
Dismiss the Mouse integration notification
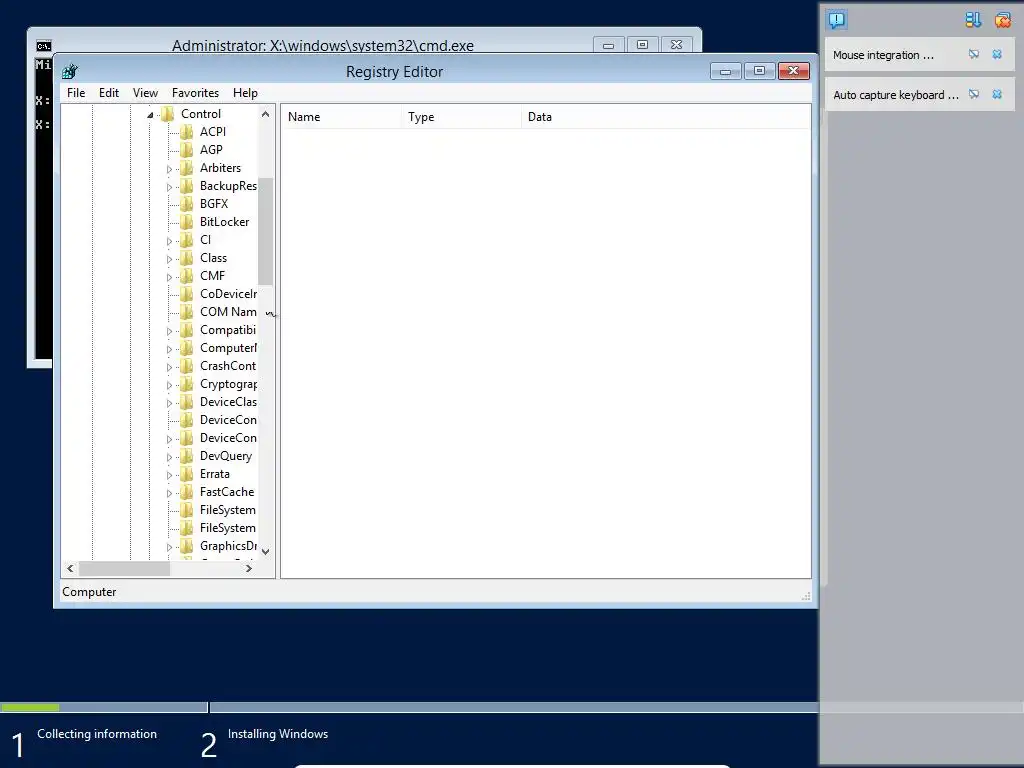[997, 55]
